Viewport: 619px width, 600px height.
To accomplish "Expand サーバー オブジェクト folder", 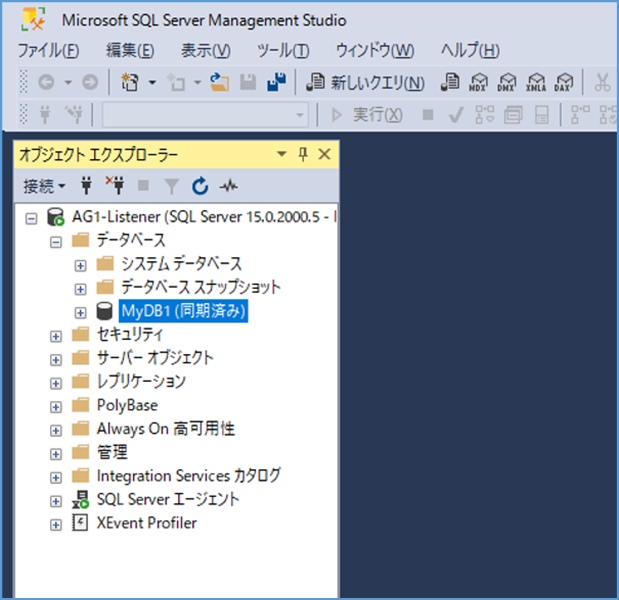I will (56, 360).
